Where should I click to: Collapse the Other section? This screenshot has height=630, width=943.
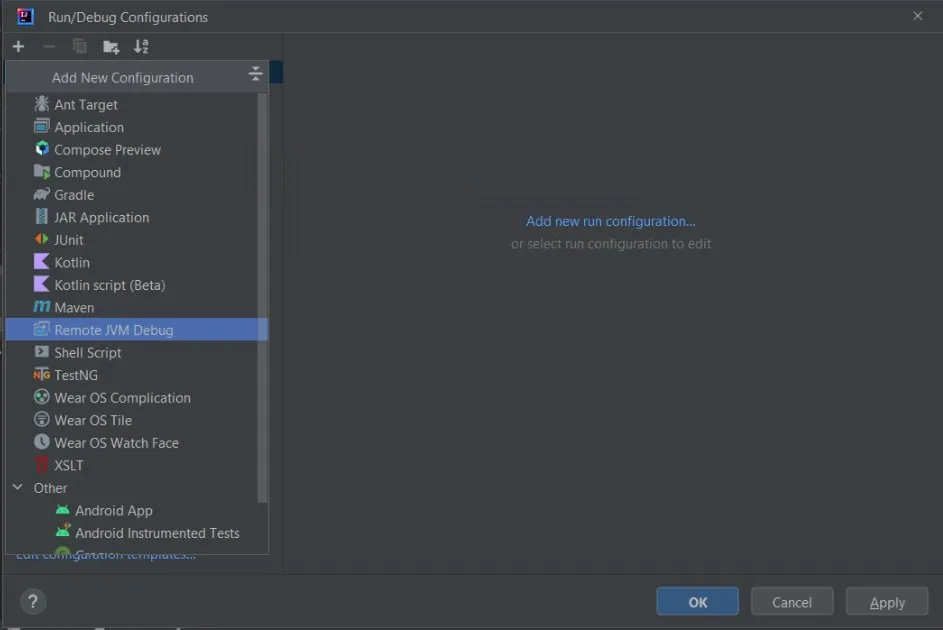17,487
